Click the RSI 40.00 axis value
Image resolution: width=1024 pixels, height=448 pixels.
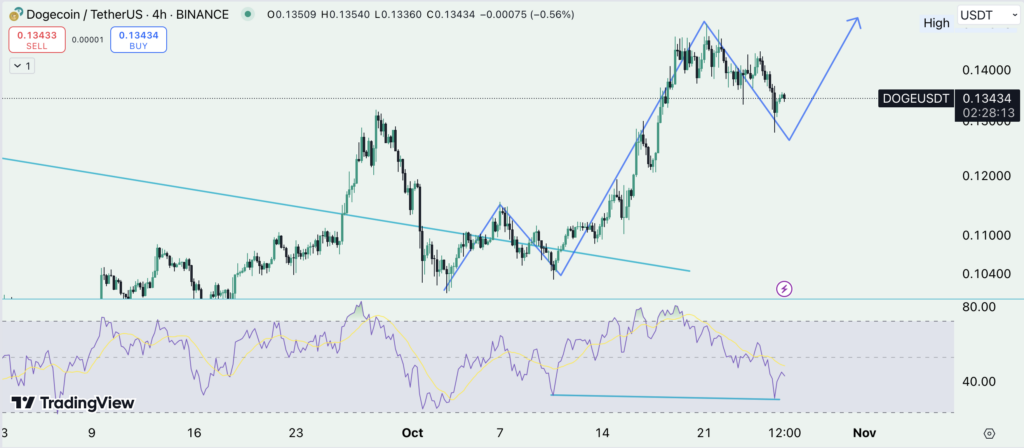[980, 381]
